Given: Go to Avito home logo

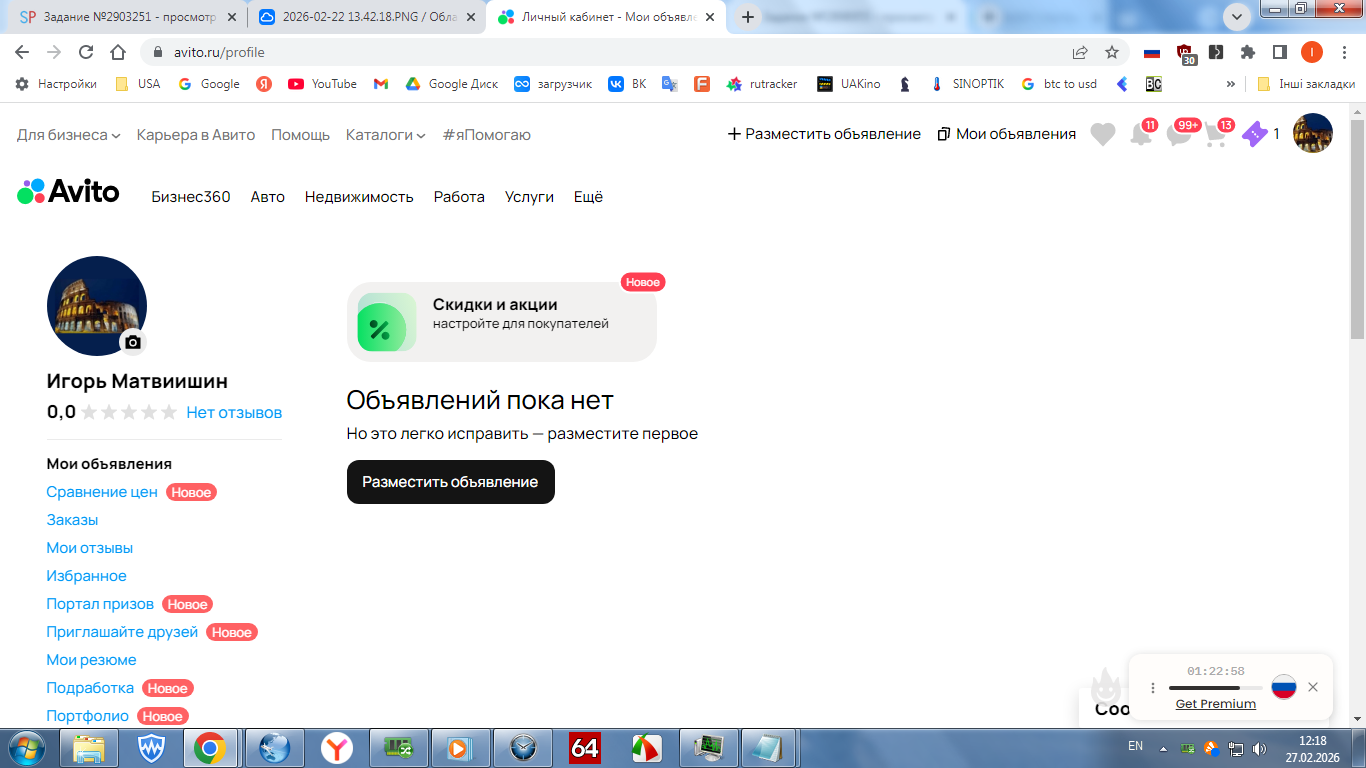Looking at the screenshot, I should click(x=68, y=192).
